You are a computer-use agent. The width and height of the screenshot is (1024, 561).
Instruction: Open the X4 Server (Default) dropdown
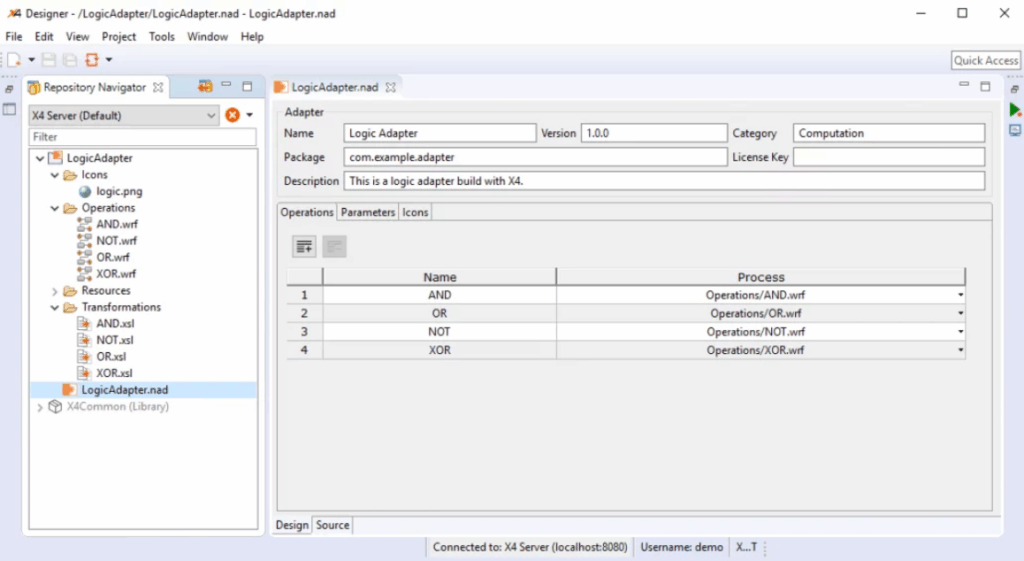(x=123, y=115)
